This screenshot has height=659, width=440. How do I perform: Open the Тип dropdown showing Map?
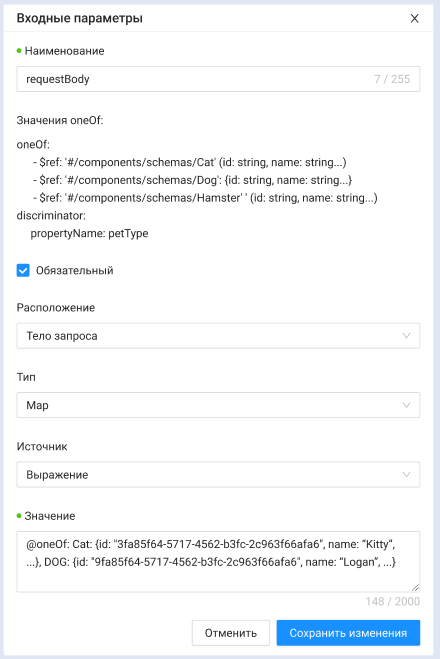coord(218,405)
